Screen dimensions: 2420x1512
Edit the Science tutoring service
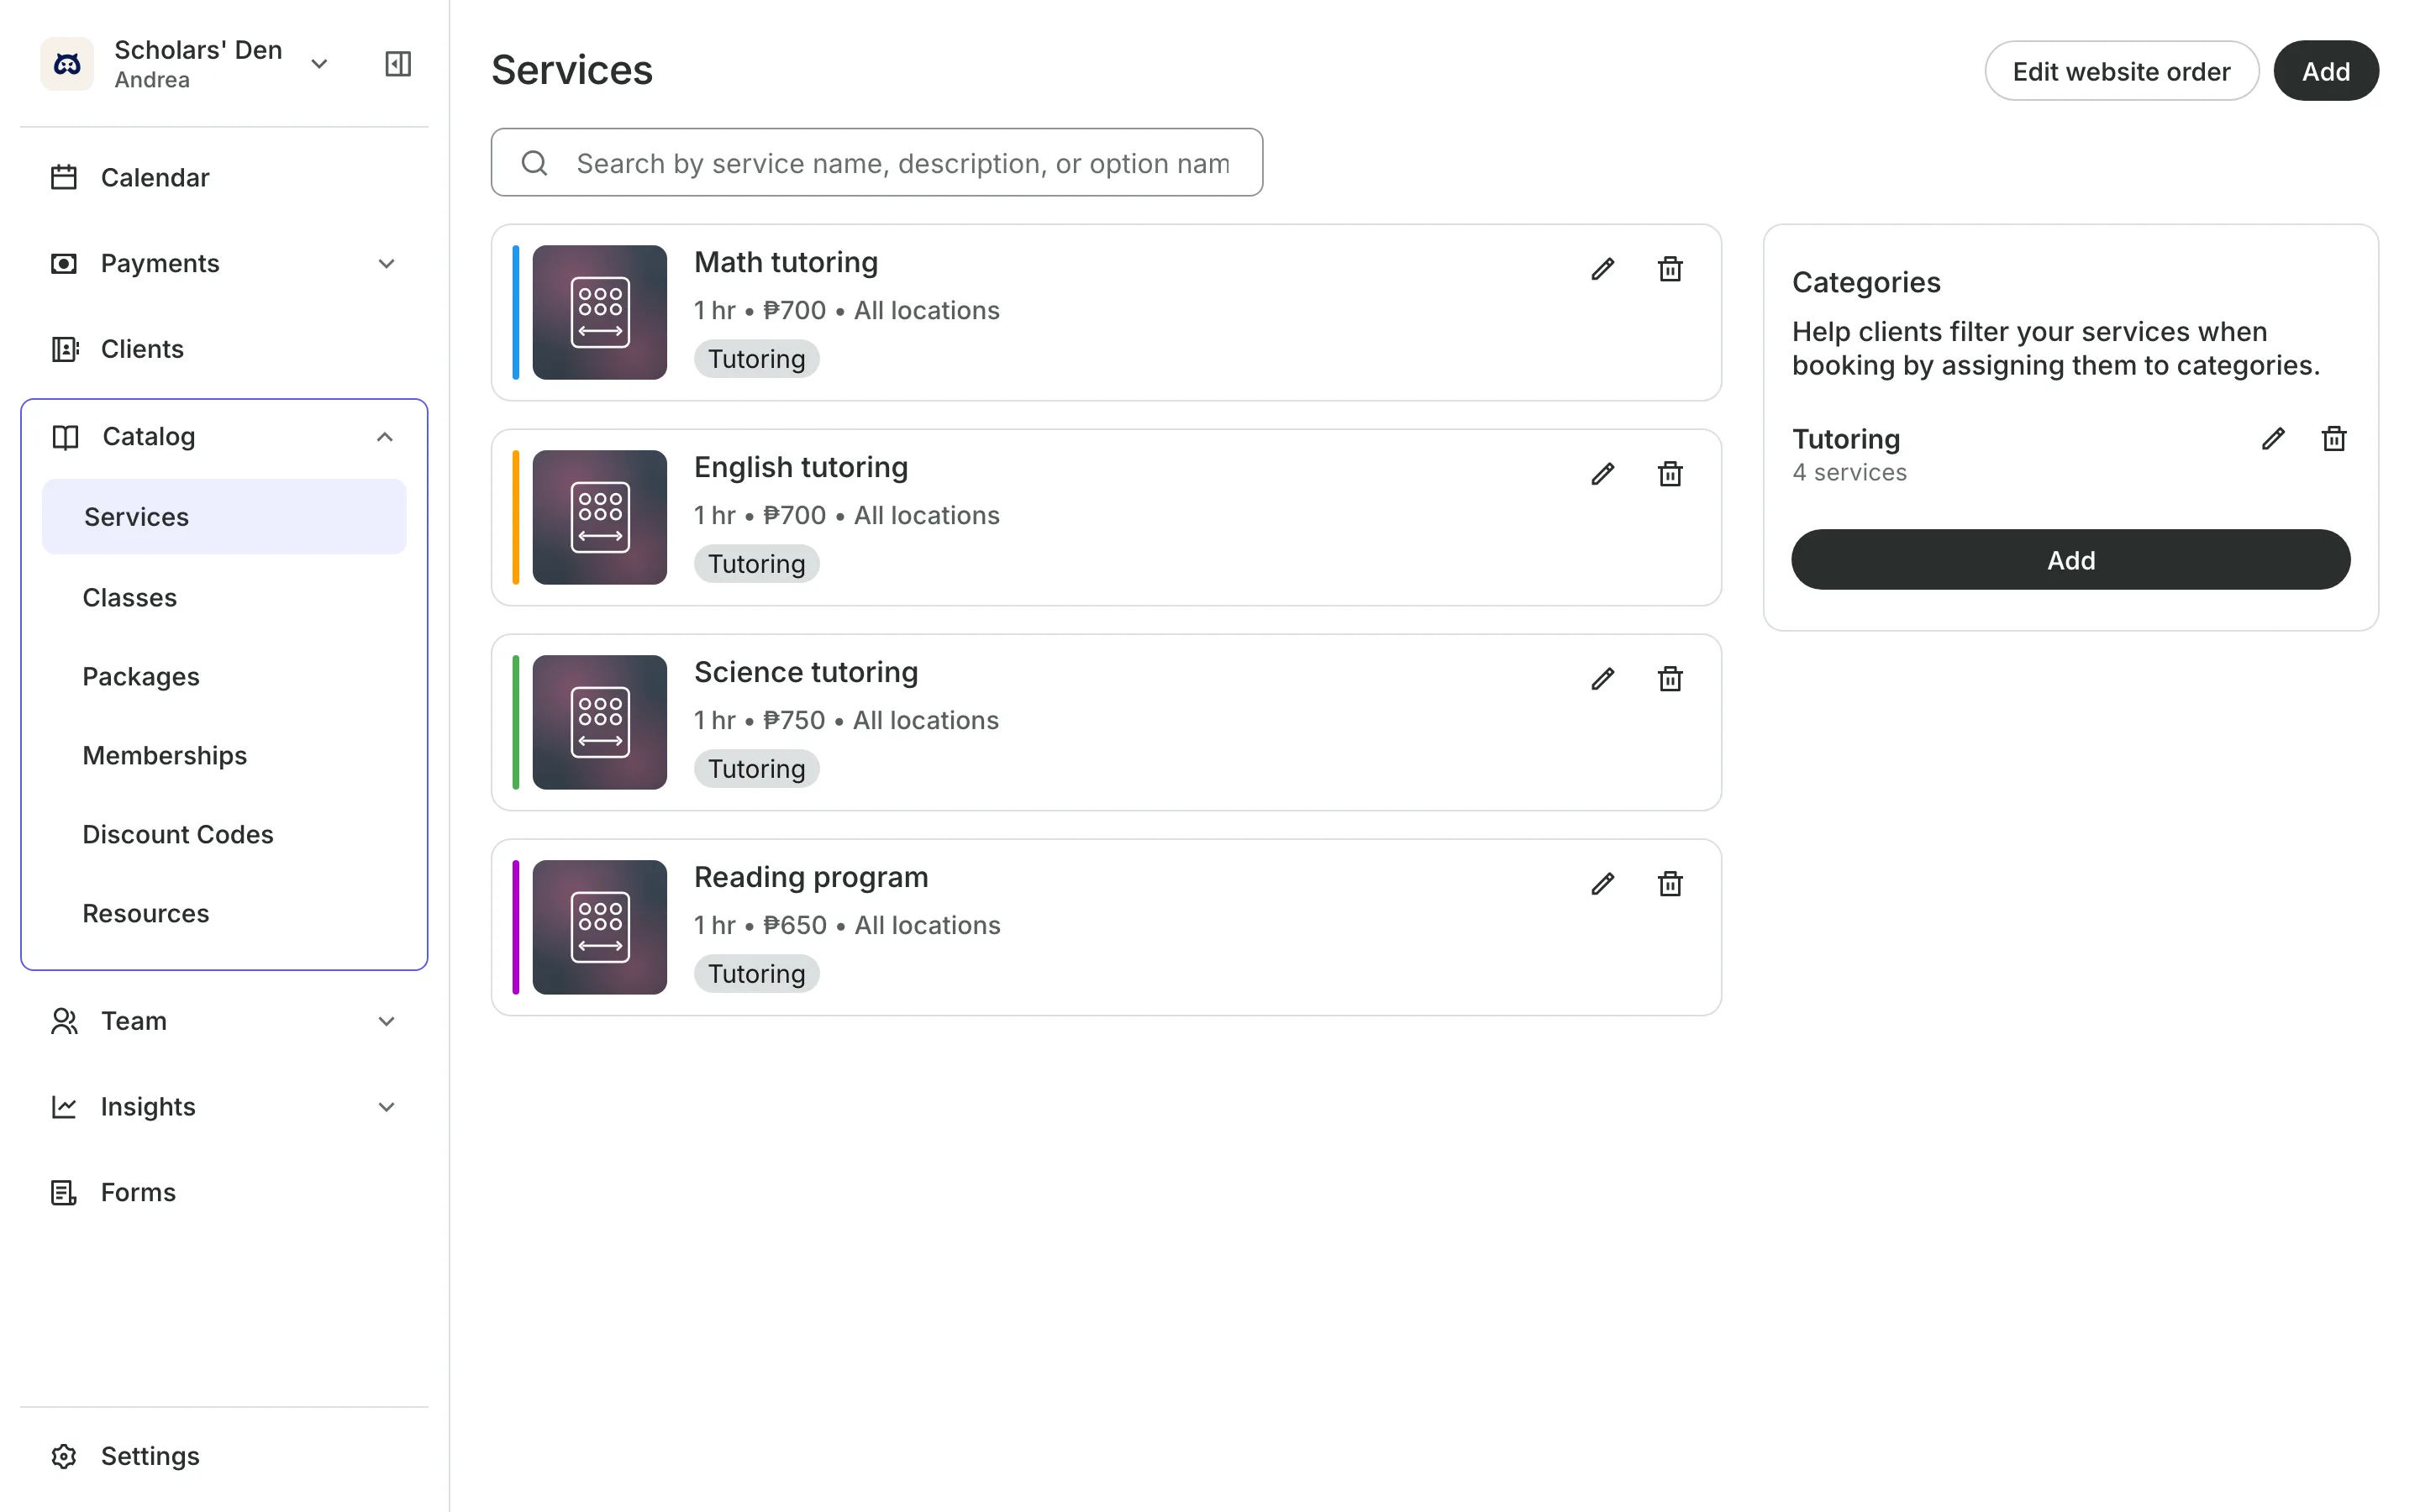1602,679
